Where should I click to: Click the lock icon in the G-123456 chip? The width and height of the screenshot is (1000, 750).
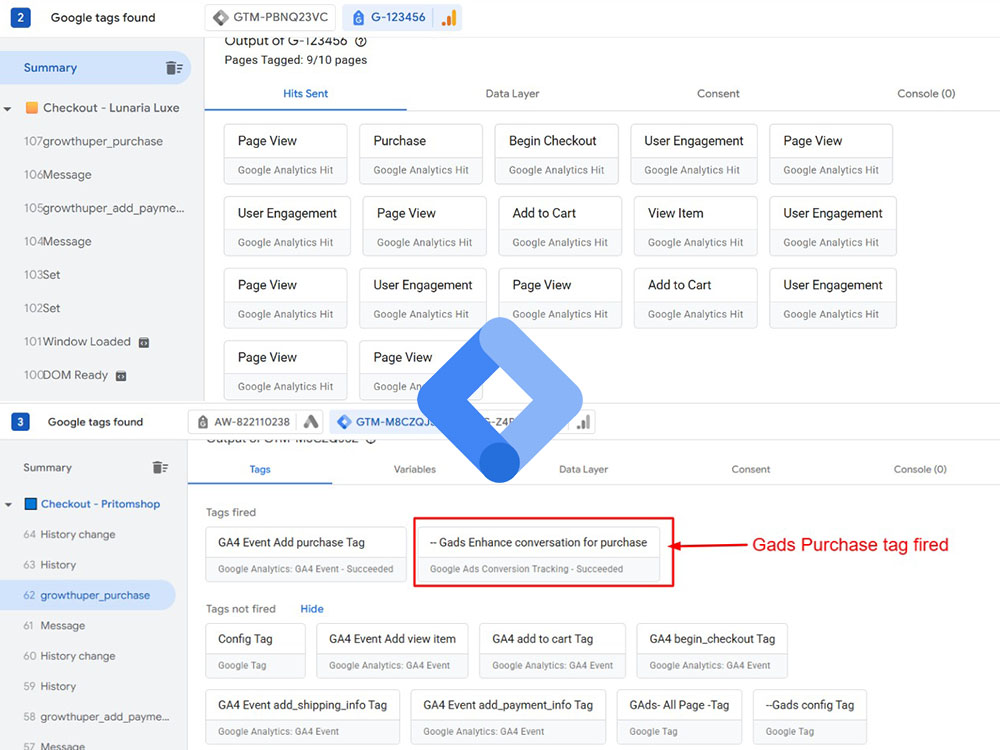358,18
